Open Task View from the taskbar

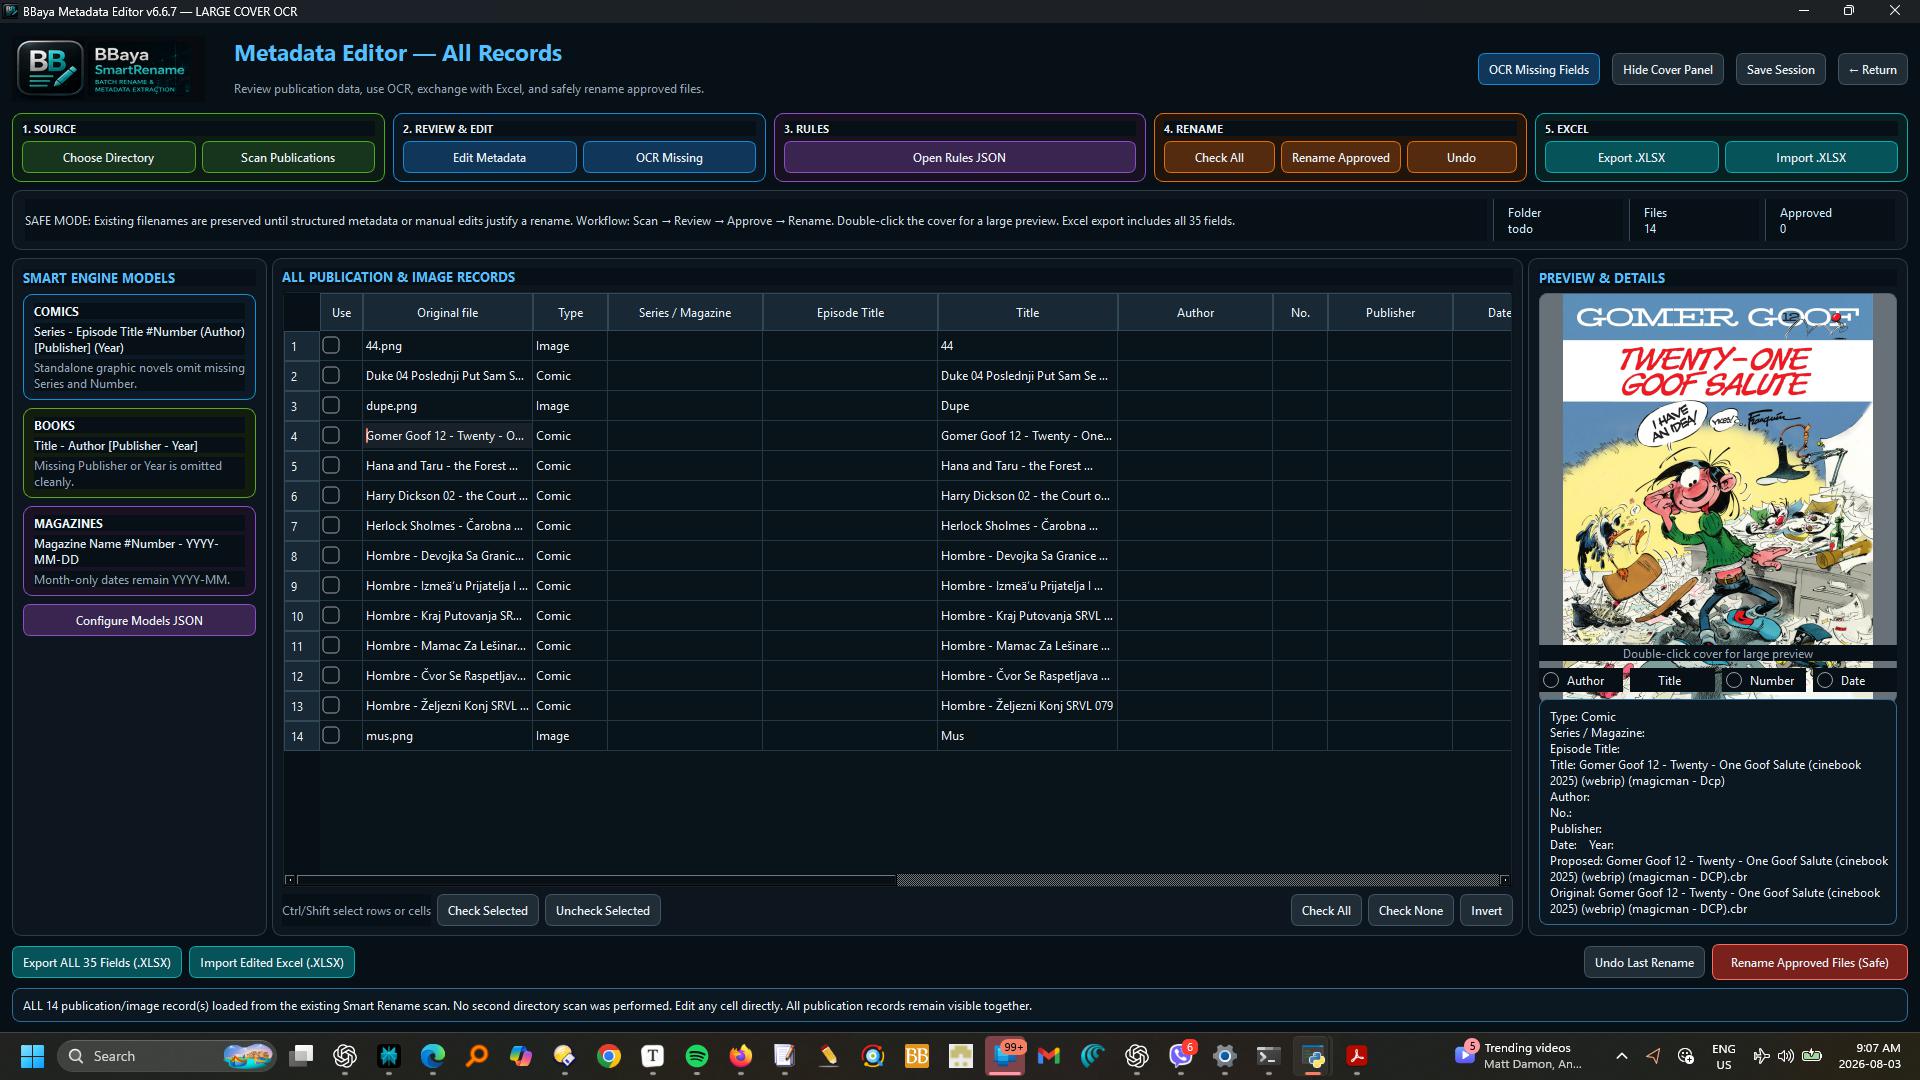point(301,1056)
